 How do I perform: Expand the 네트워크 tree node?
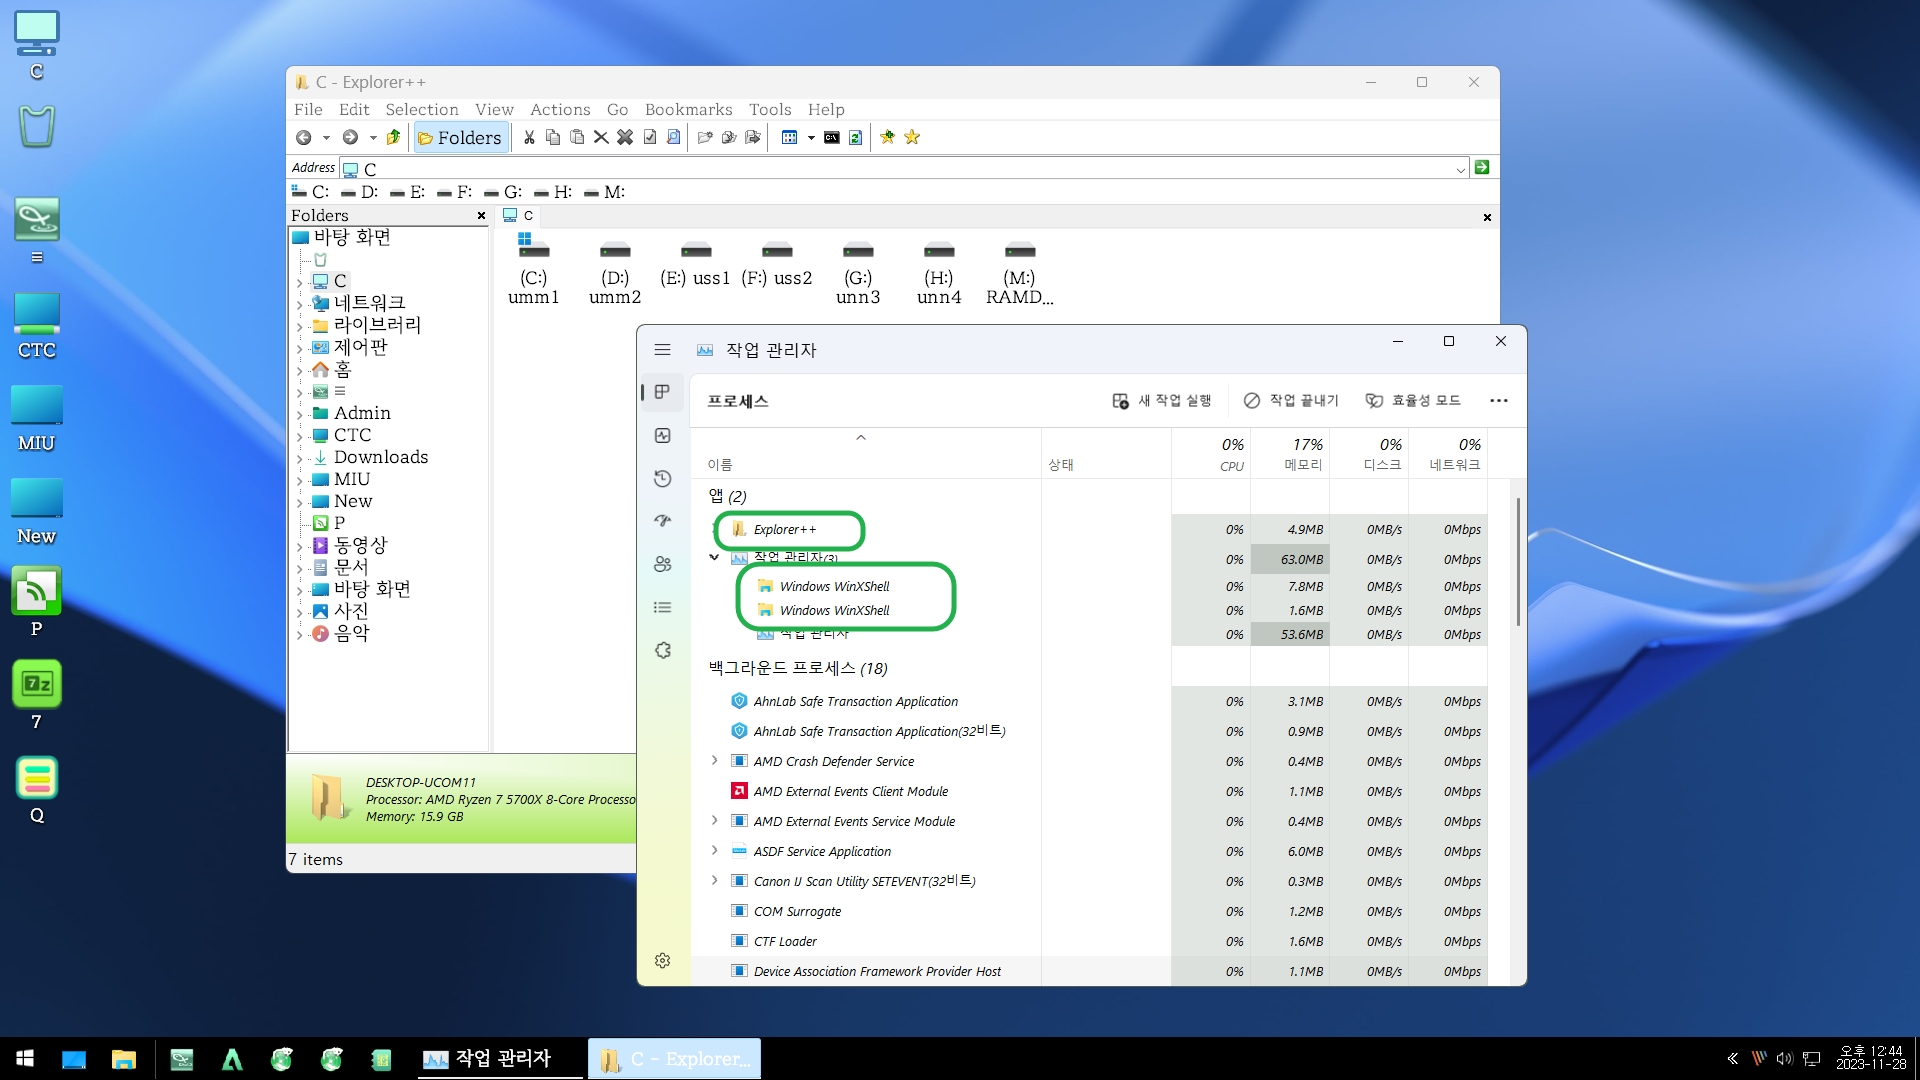tap(299, 304)
